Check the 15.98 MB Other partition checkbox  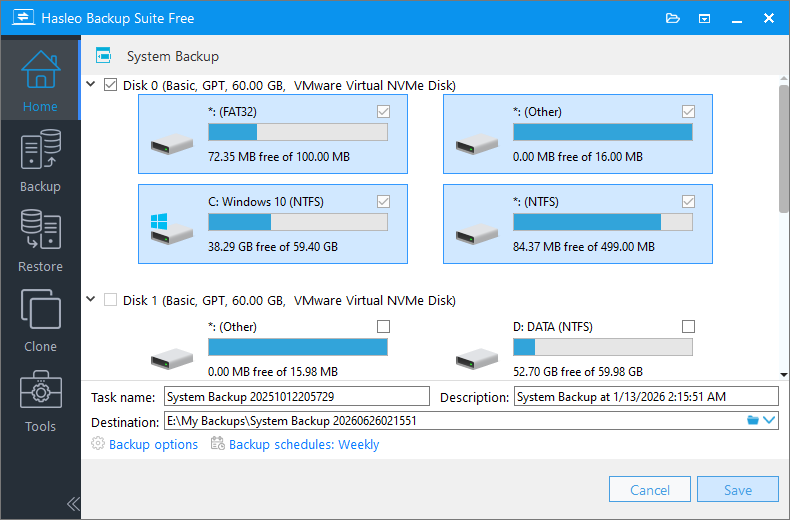(x=383, y=327)
